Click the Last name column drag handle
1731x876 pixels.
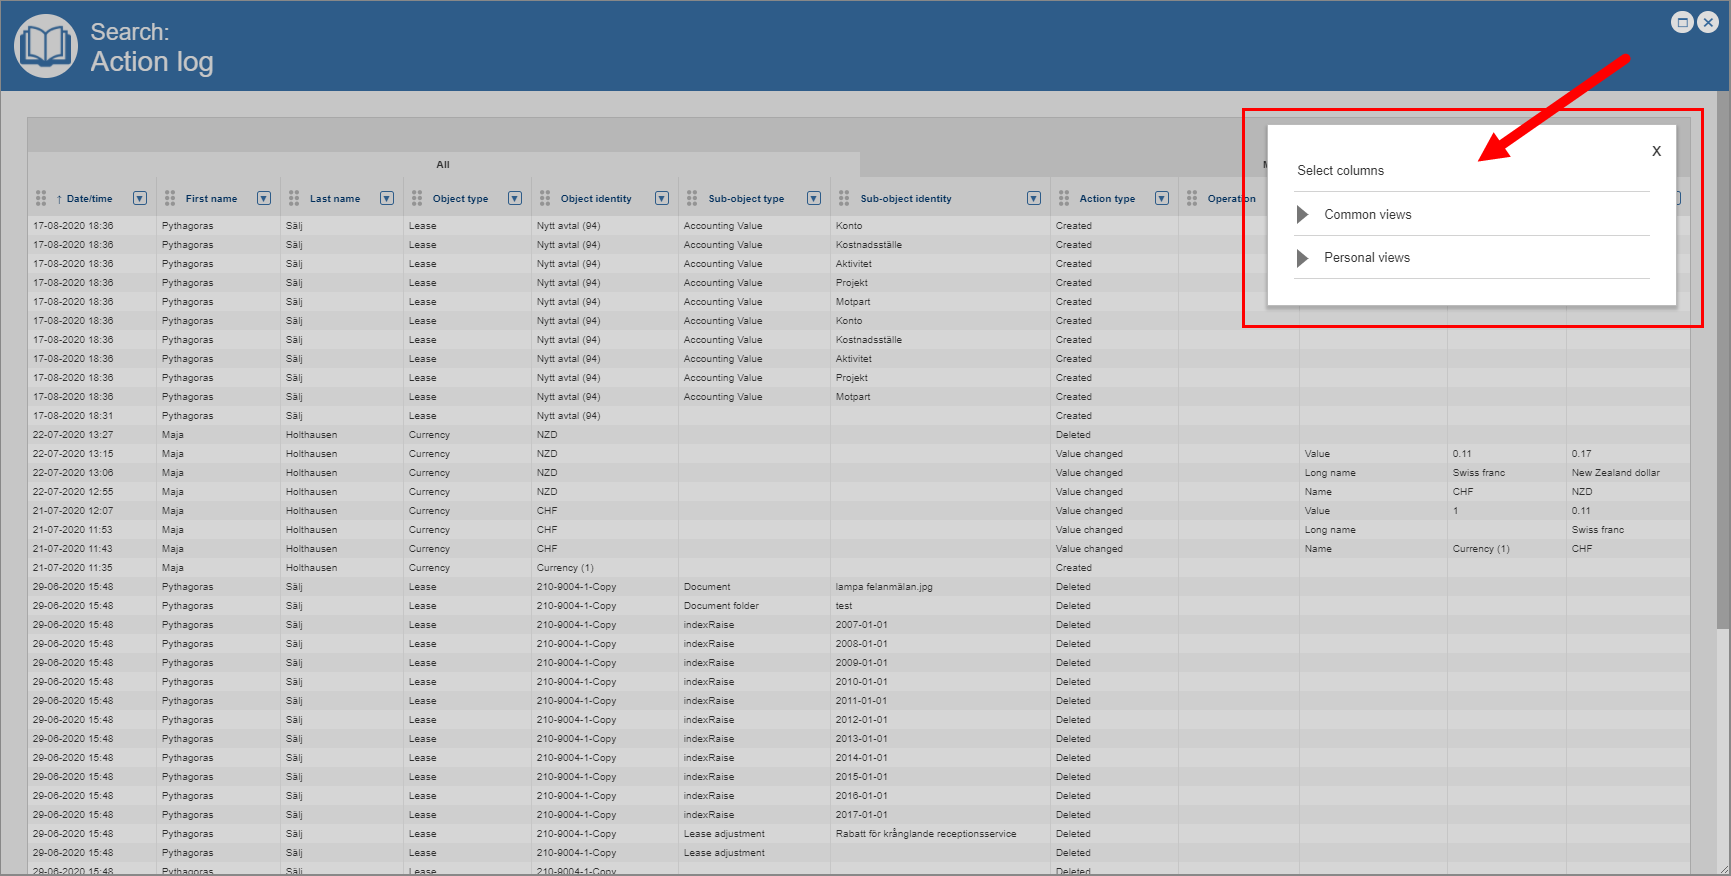(x=294, y=198)
